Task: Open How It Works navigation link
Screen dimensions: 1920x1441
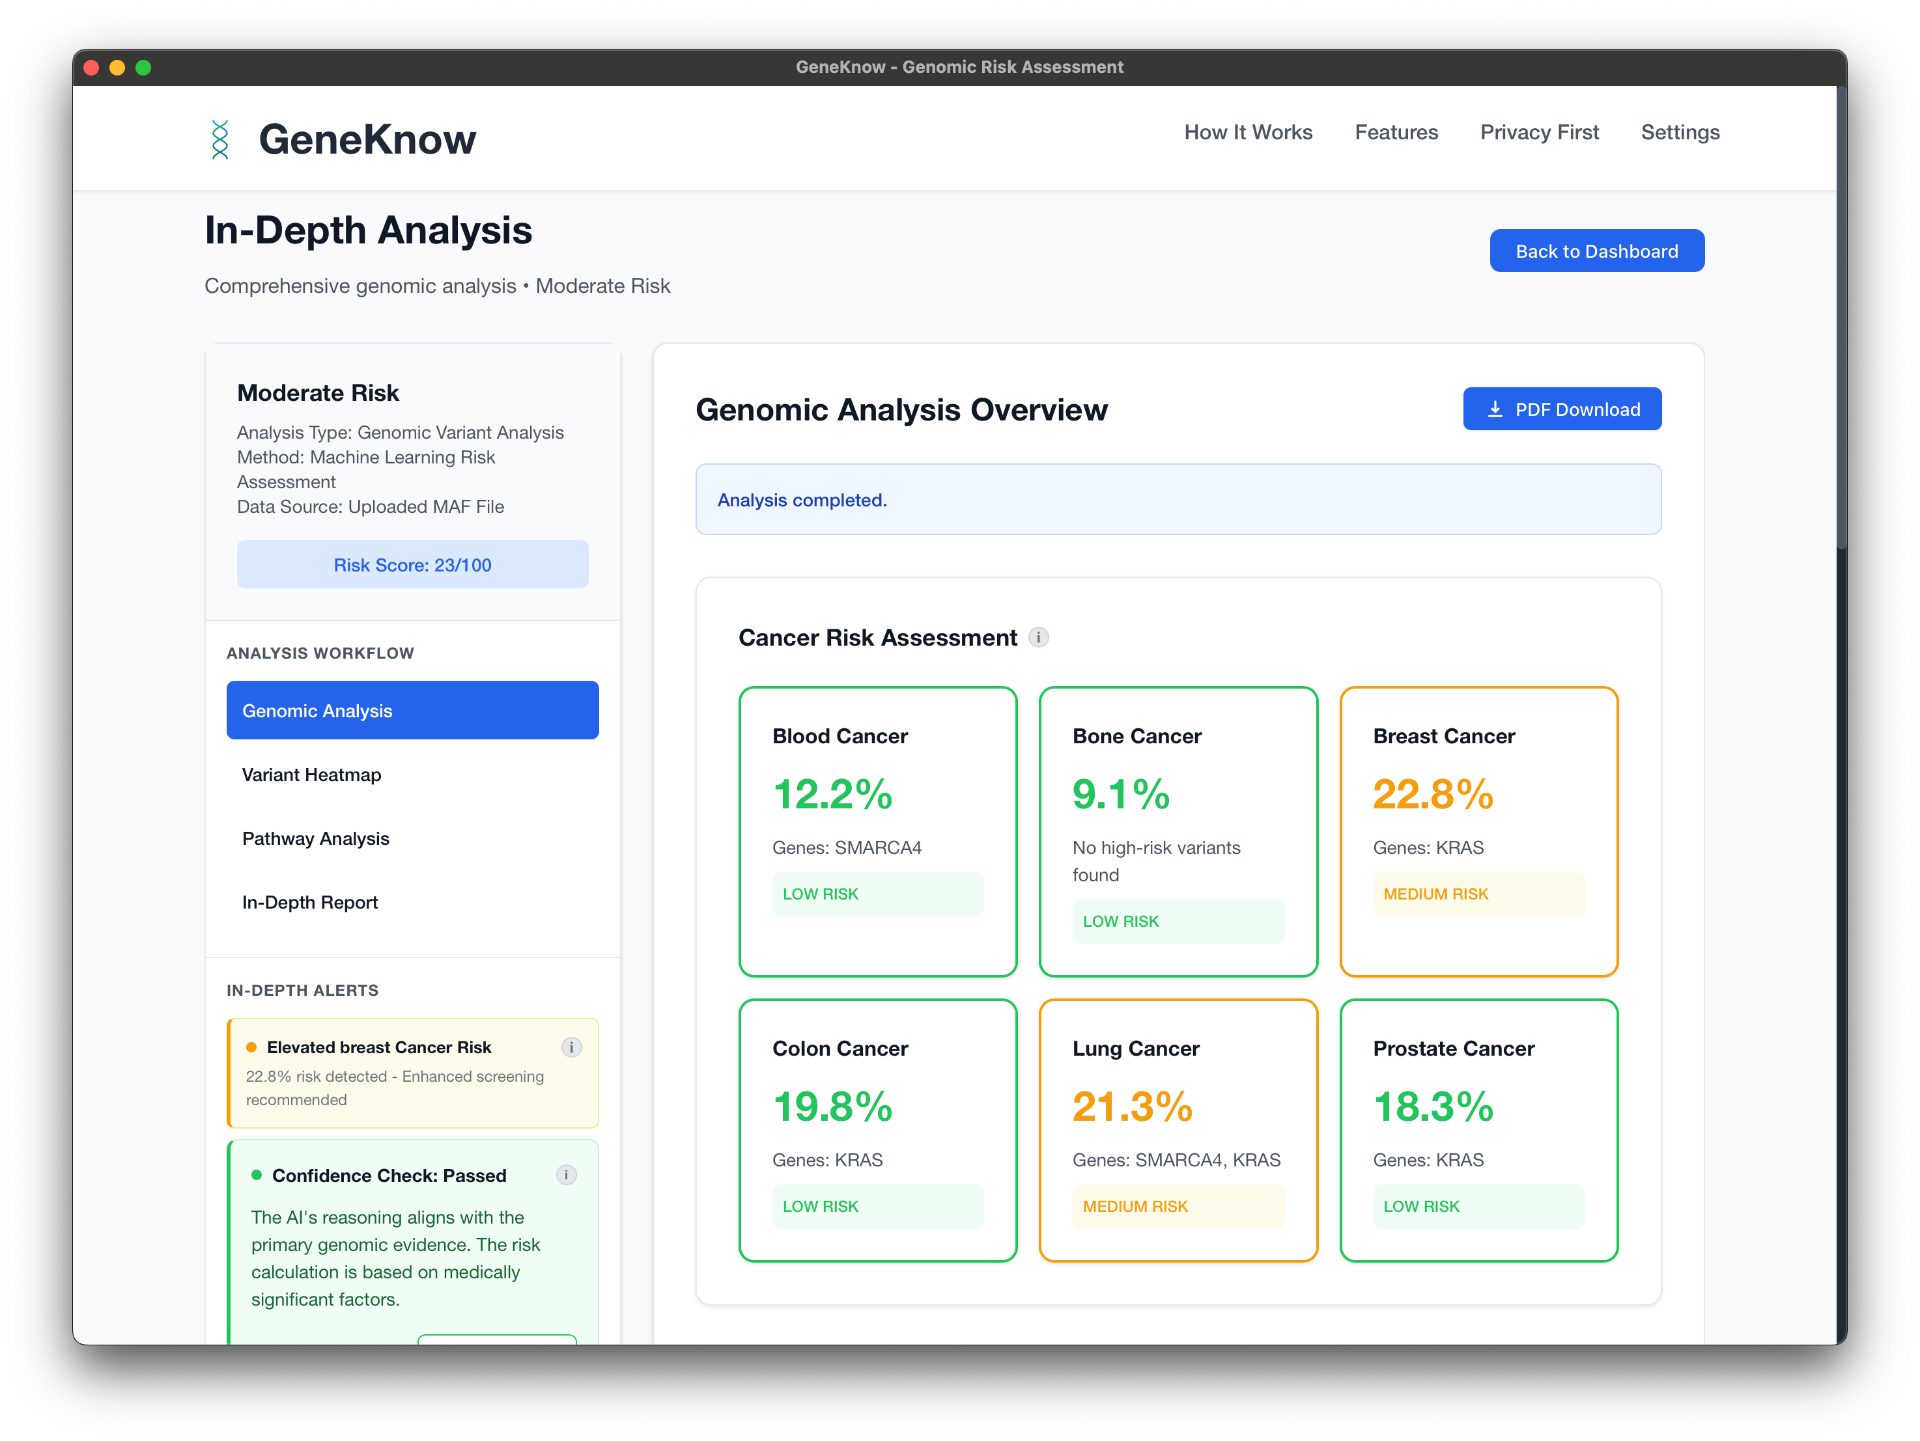Action: point(1248,132)
